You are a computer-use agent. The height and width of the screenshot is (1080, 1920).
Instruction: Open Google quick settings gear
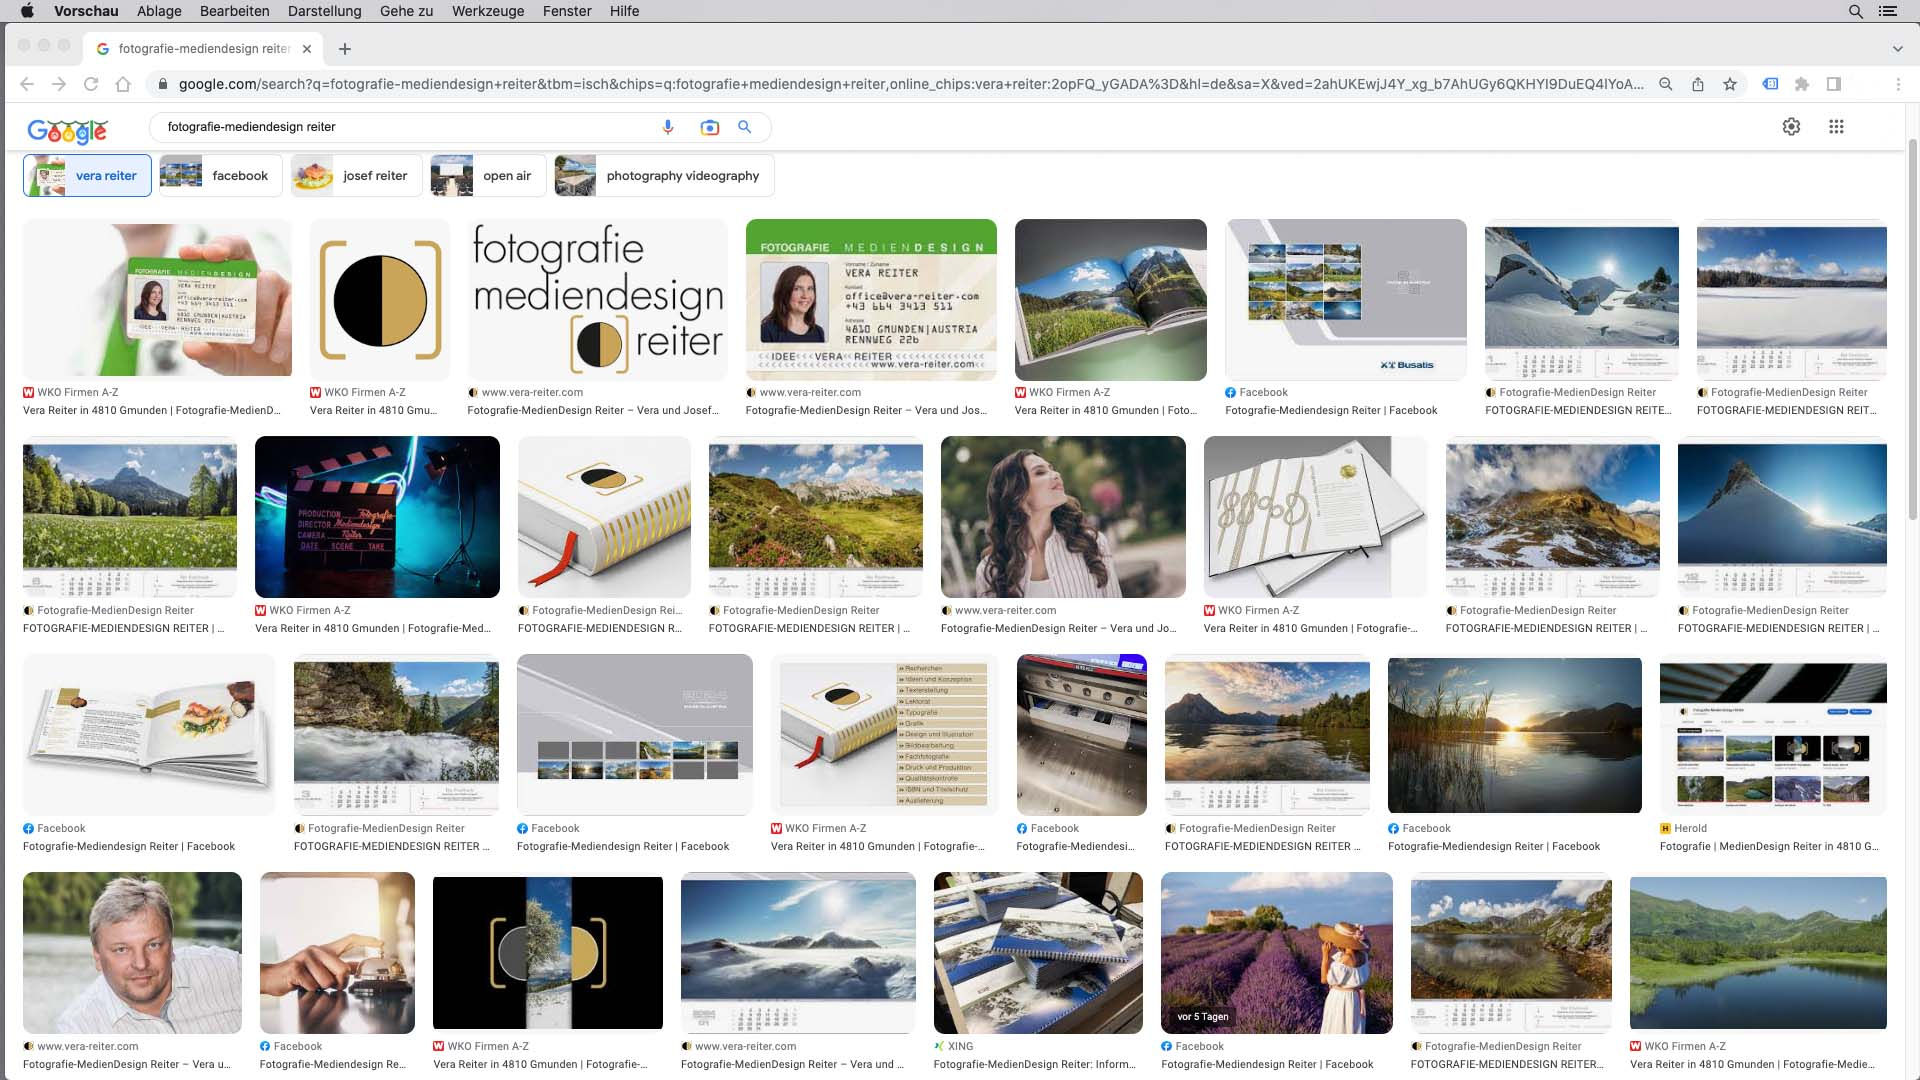[1791, 127]
